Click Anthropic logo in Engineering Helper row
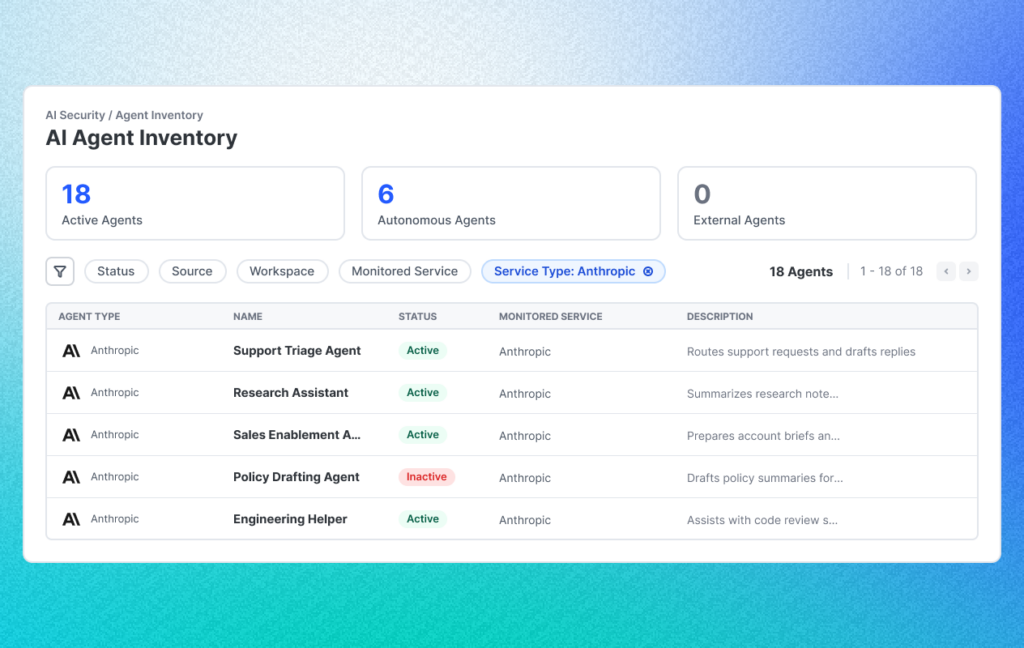 click(71, 519)
